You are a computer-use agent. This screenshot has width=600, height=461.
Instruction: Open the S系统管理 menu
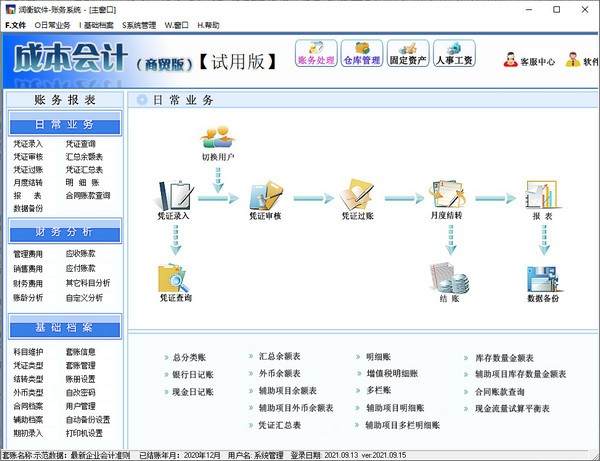pyautogui.click(x=139, y=25)
